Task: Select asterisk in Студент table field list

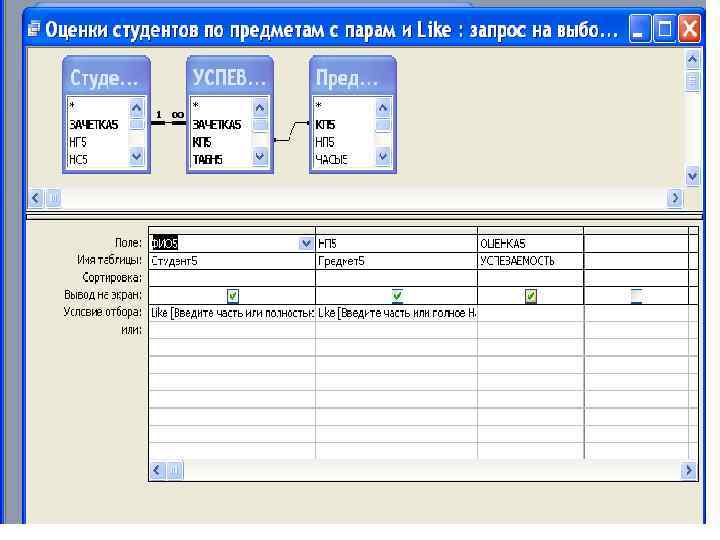Action: coord(72,106)
